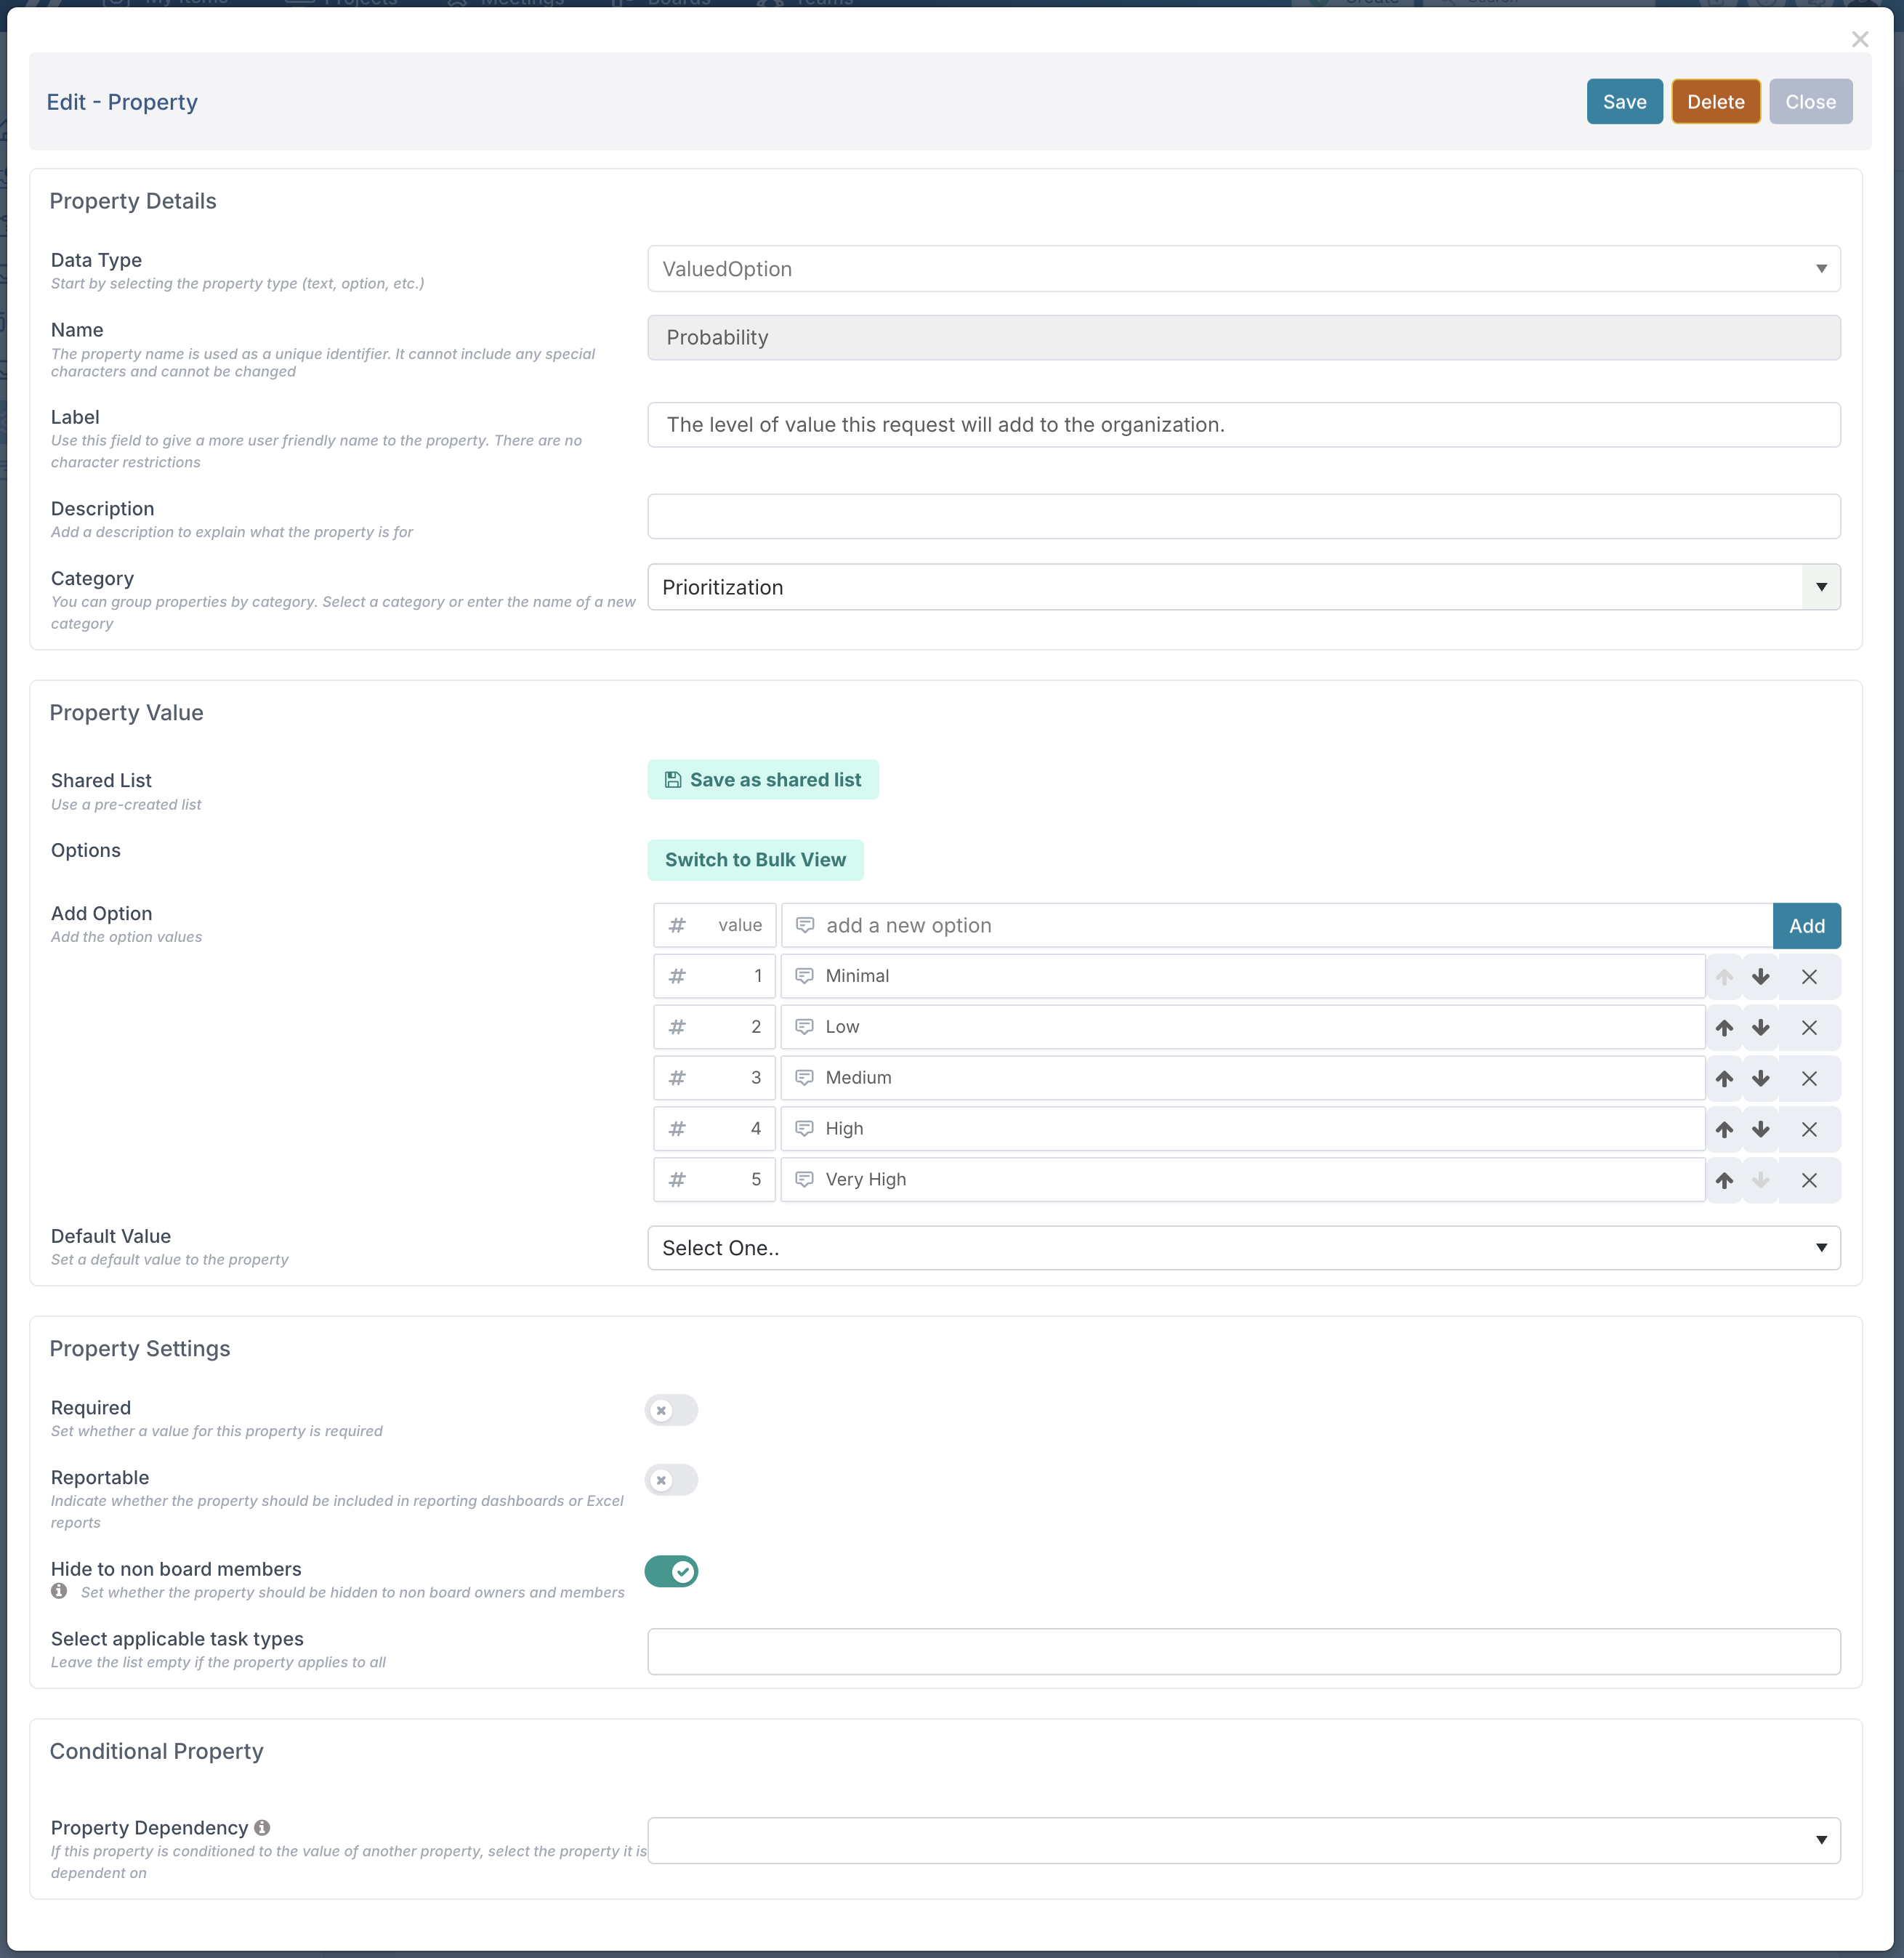The height and width of the screenshot is (1958, 1904).
Task: Turn on the Reportable switch
Action: (x=671, y=1480)
